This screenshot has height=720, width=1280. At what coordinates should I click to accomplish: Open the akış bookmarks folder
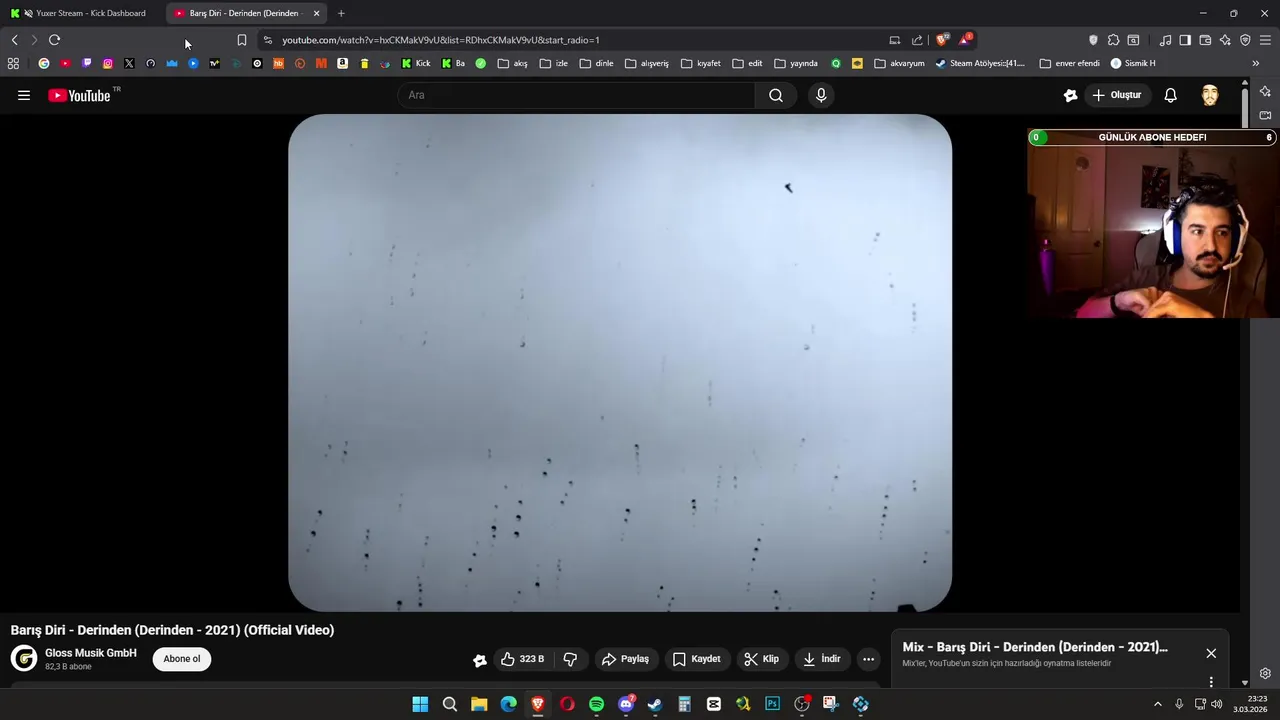pos(513,63)
